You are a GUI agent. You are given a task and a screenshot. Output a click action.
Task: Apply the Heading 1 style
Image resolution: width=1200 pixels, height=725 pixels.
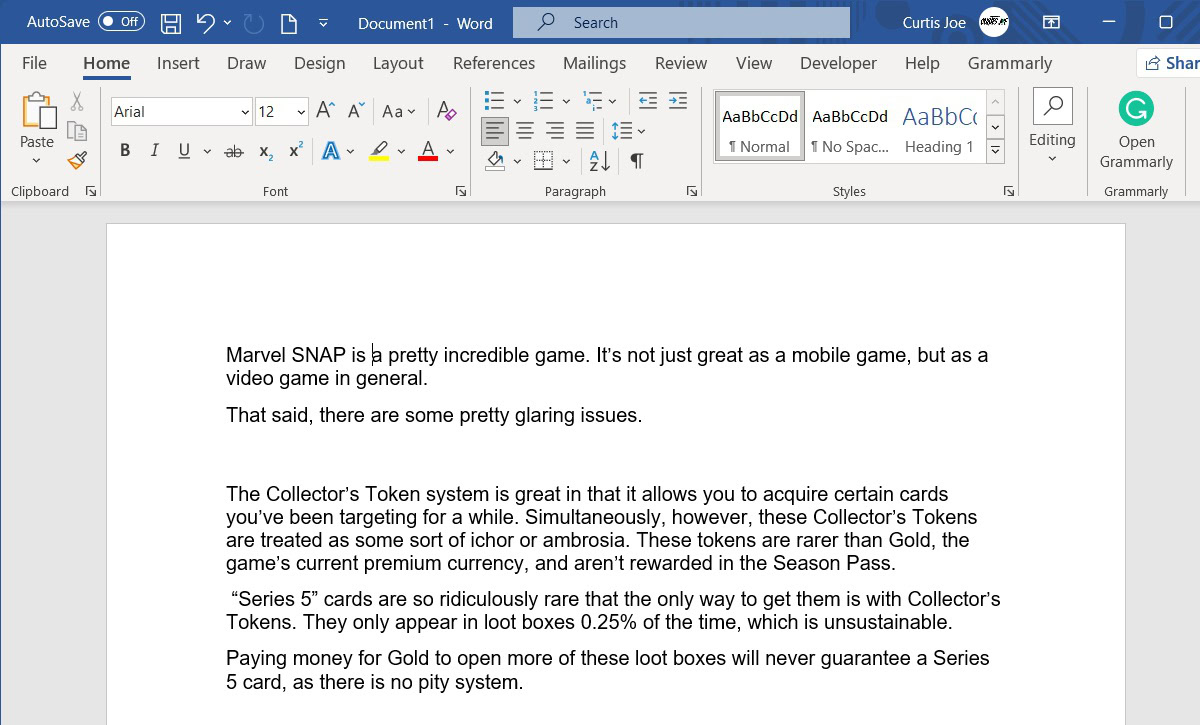tap(939, 127)
